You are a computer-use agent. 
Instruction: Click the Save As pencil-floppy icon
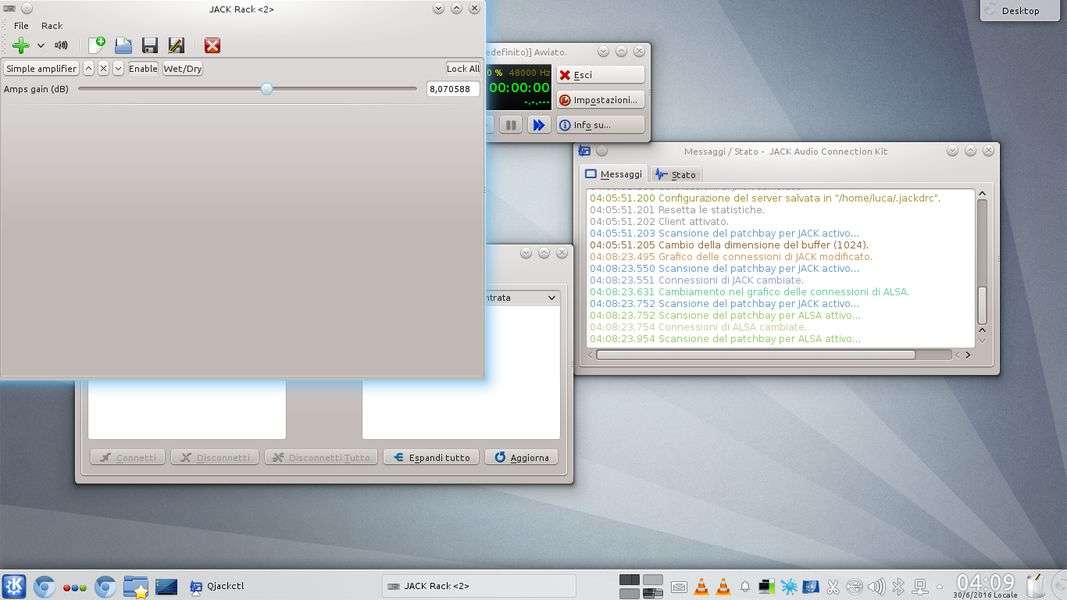pyautogui.click(x=176, y=45)
